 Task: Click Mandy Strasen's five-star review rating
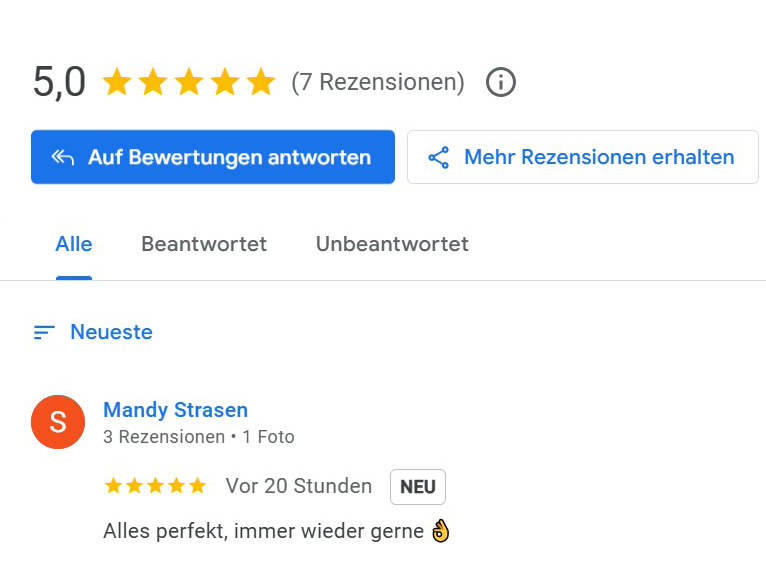coord(155,486)
